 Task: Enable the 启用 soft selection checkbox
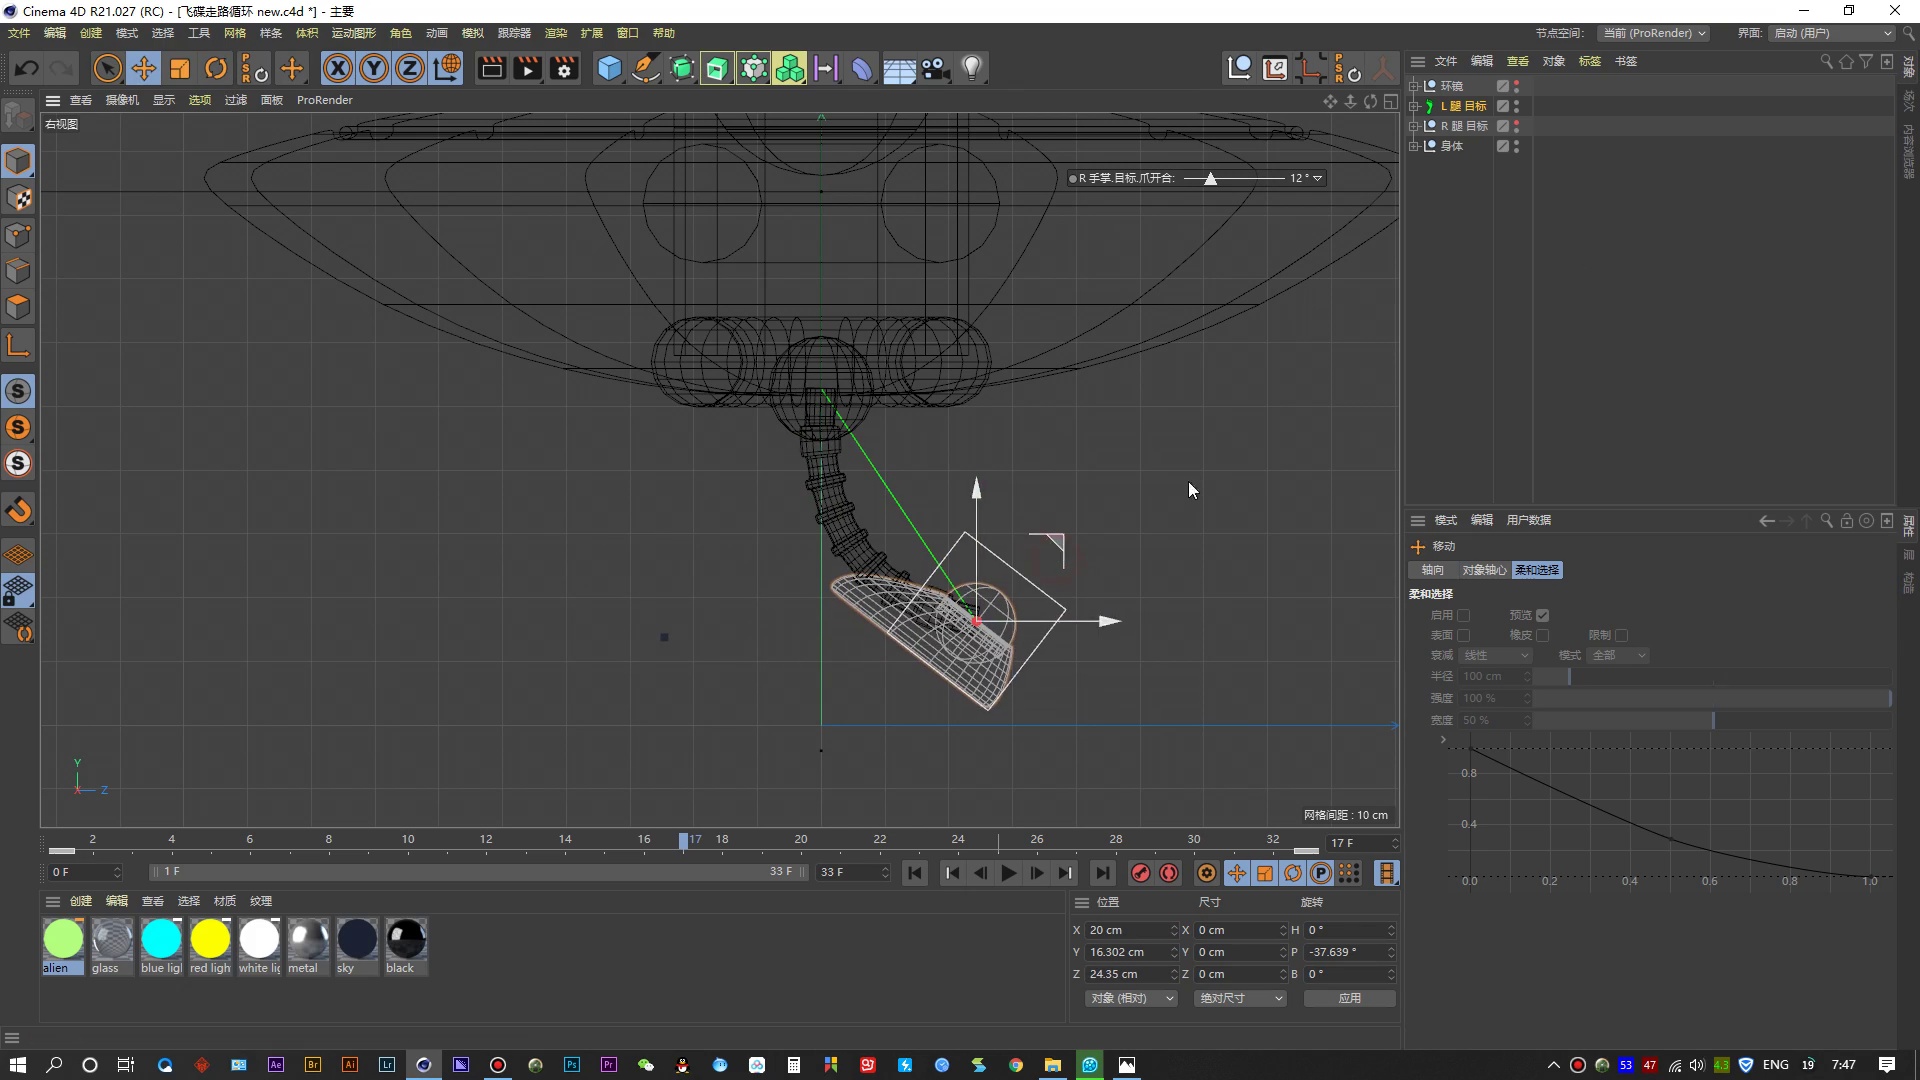click(1464, 615)
